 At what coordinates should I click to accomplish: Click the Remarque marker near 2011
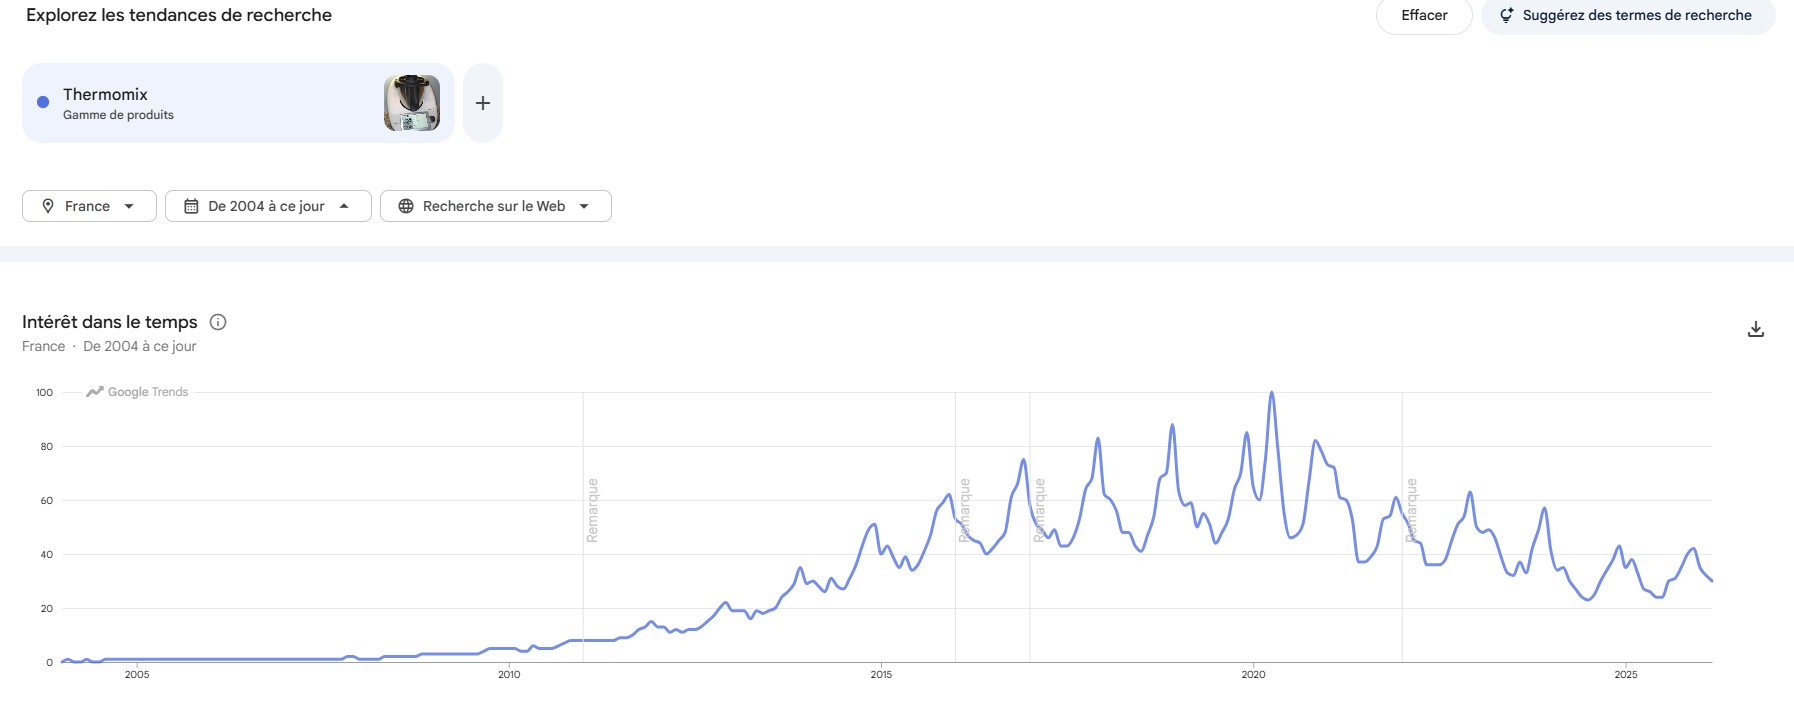(x=592, y=510)
